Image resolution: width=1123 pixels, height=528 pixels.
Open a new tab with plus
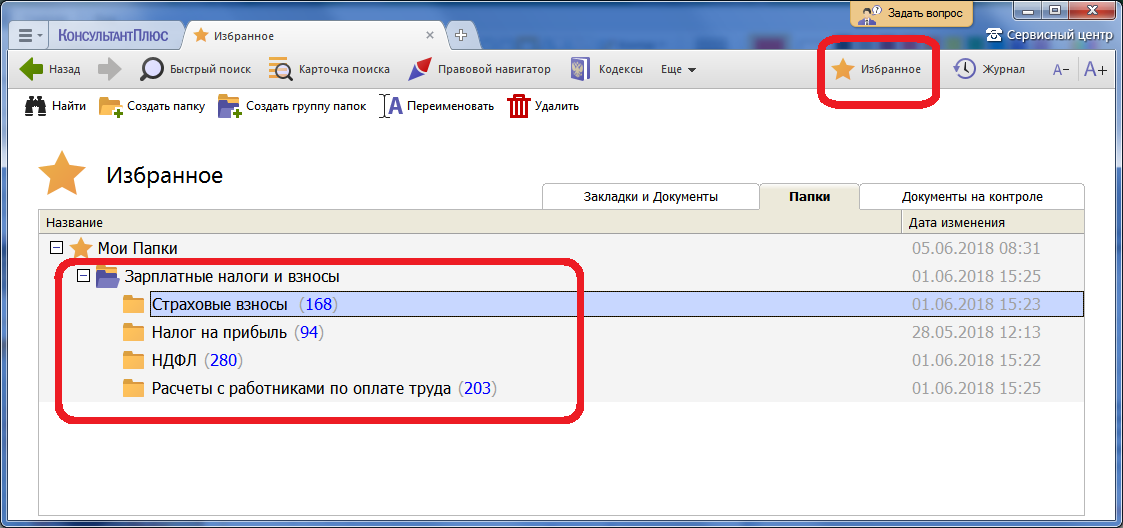click(461, 35)
